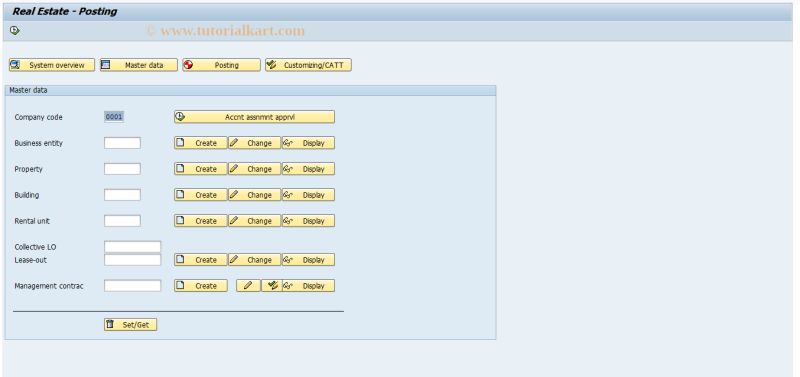Click the Set/Get button
Screen dimensions: 800x377
click(x=130, y=324)
